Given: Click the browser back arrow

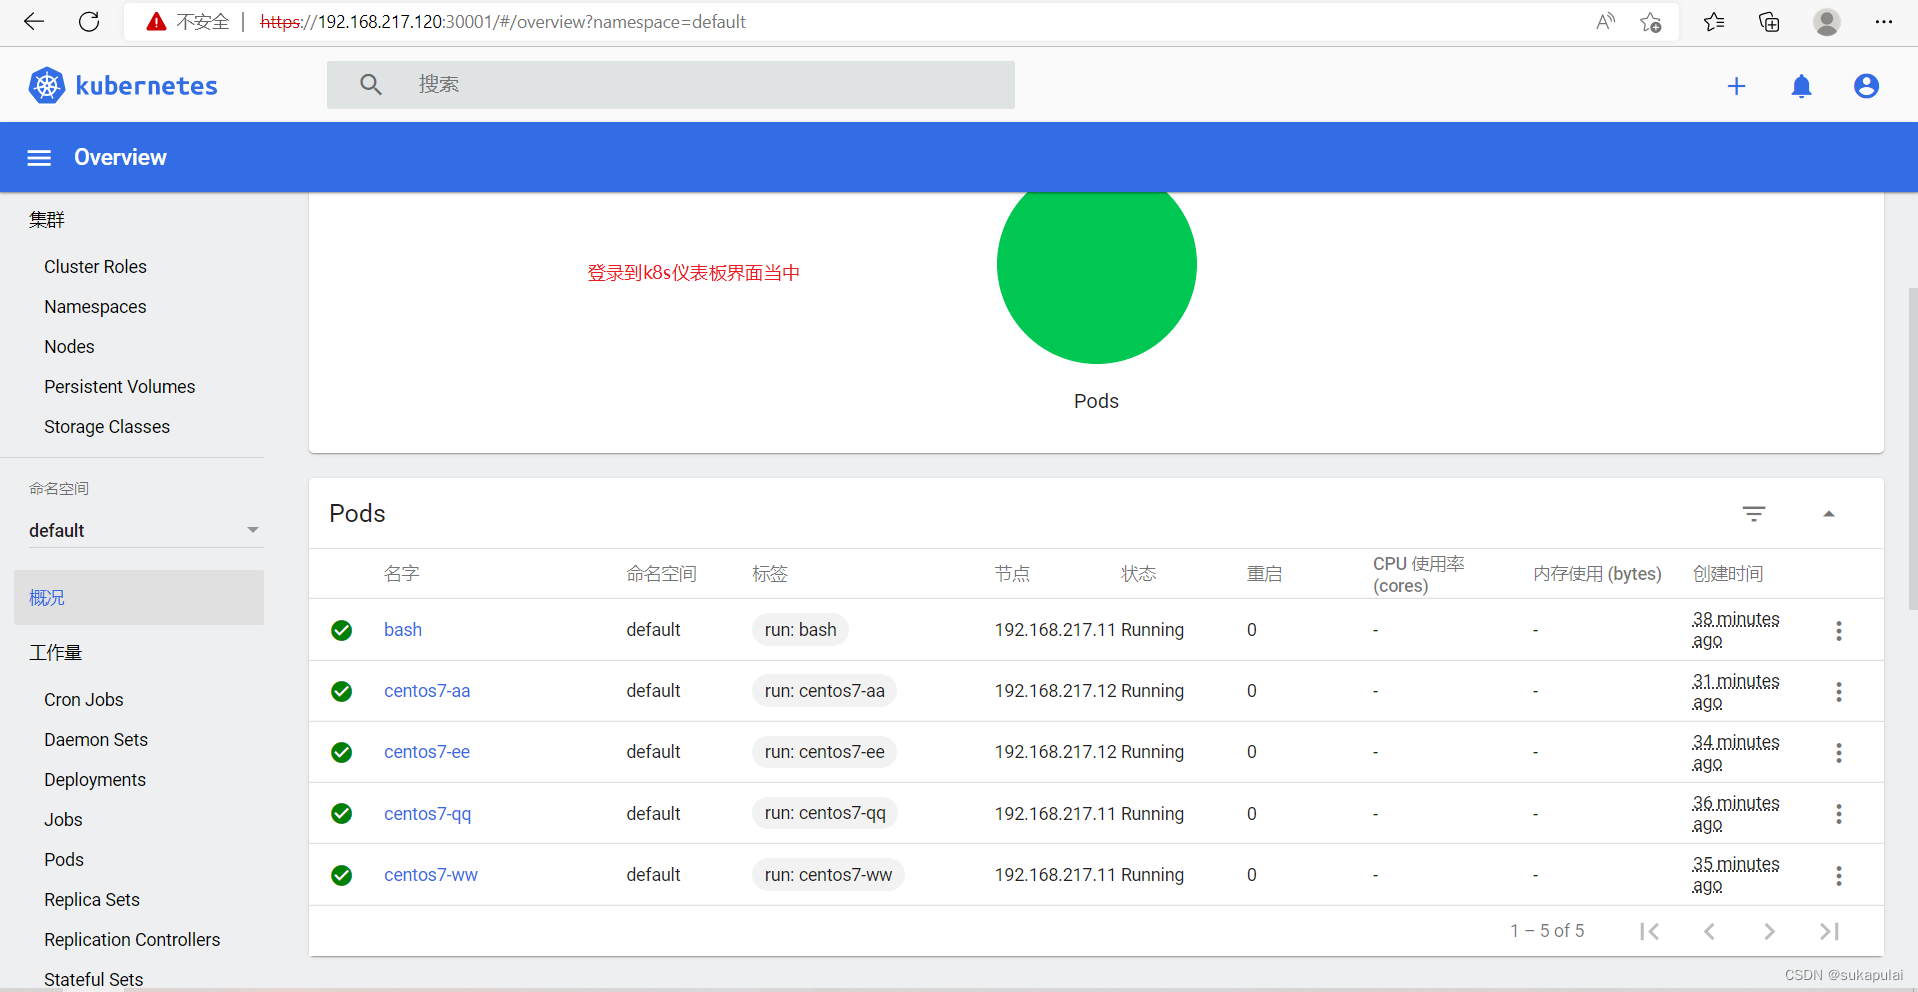Looking at the screenshot, I should coord(34,22).
